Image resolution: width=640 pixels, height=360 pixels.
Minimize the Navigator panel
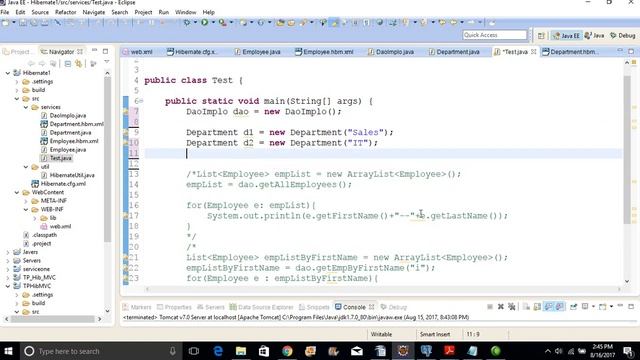tap(95, 51)
